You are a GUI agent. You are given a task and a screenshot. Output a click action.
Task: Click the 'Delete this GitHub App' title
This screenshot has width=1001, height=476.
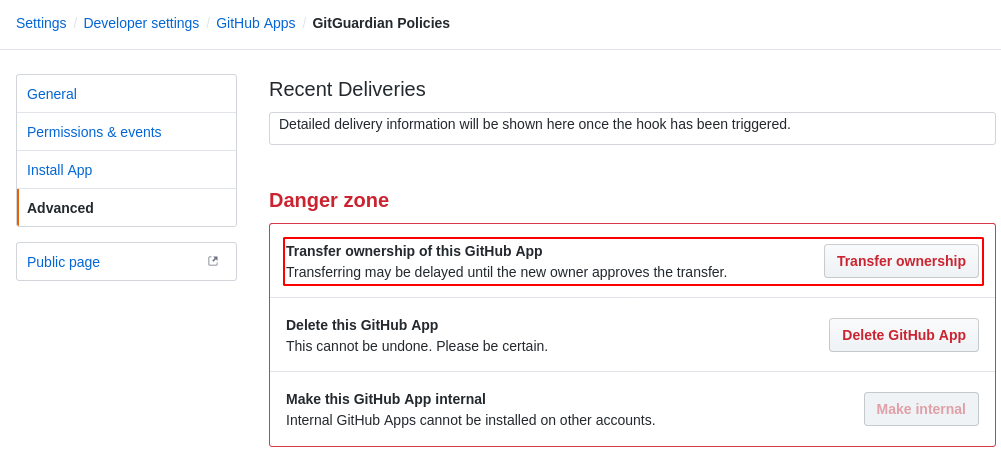coord(362,325)
